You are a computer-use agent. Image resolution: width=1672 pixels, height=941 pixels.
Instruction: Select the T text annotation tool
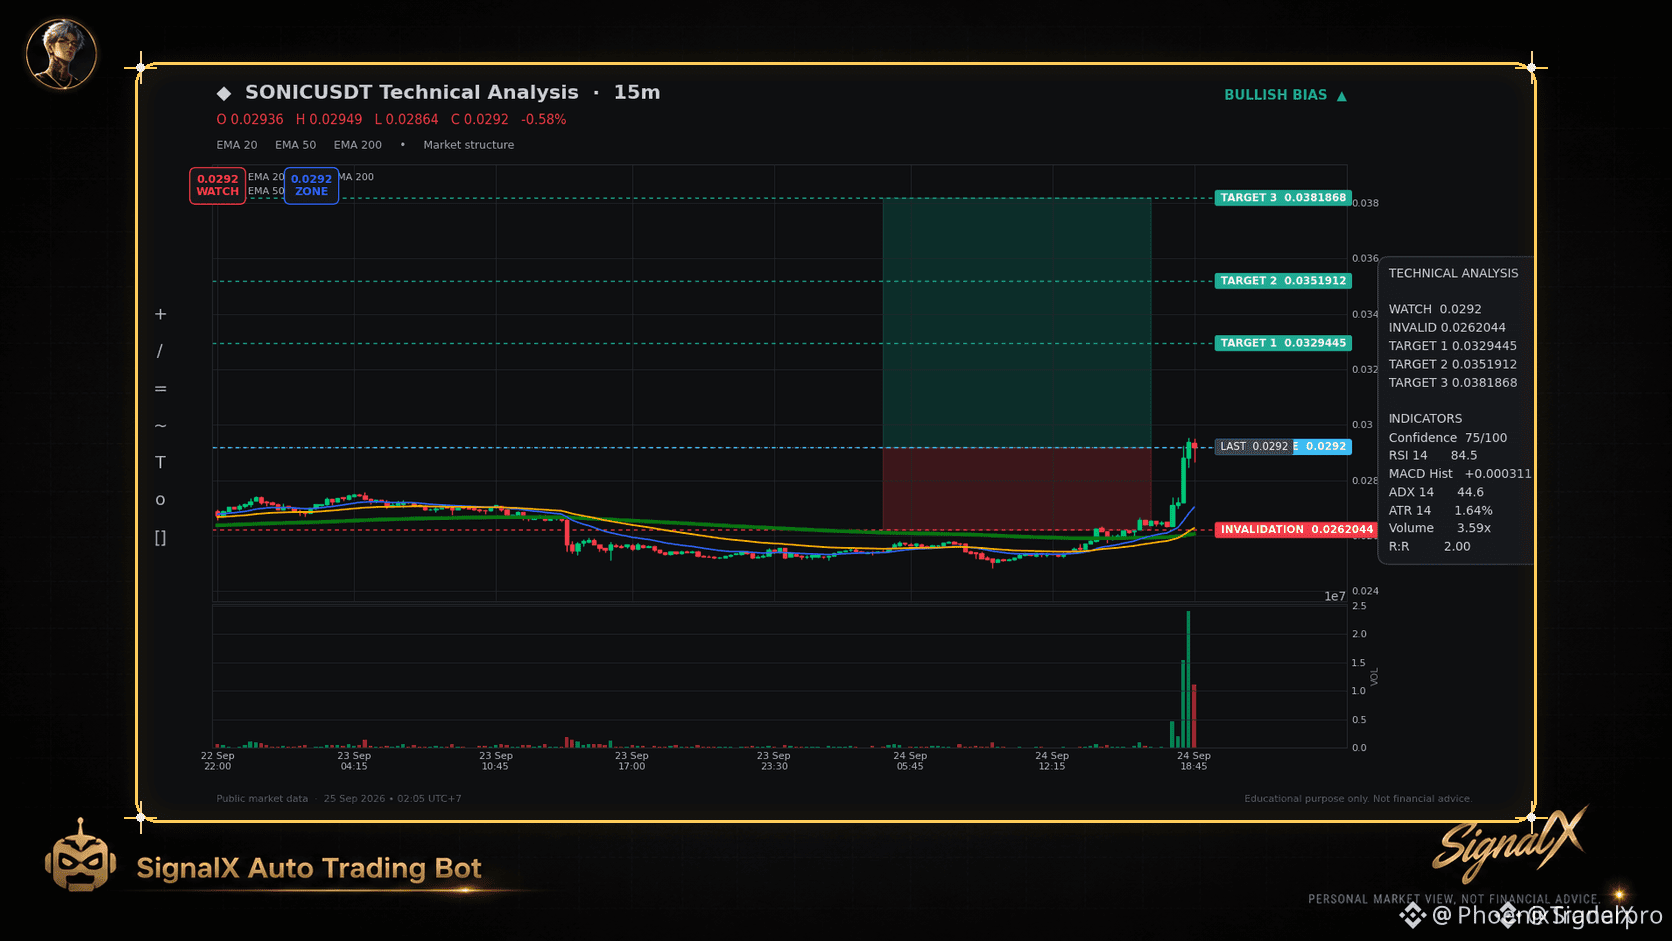(x=160, y=462)
